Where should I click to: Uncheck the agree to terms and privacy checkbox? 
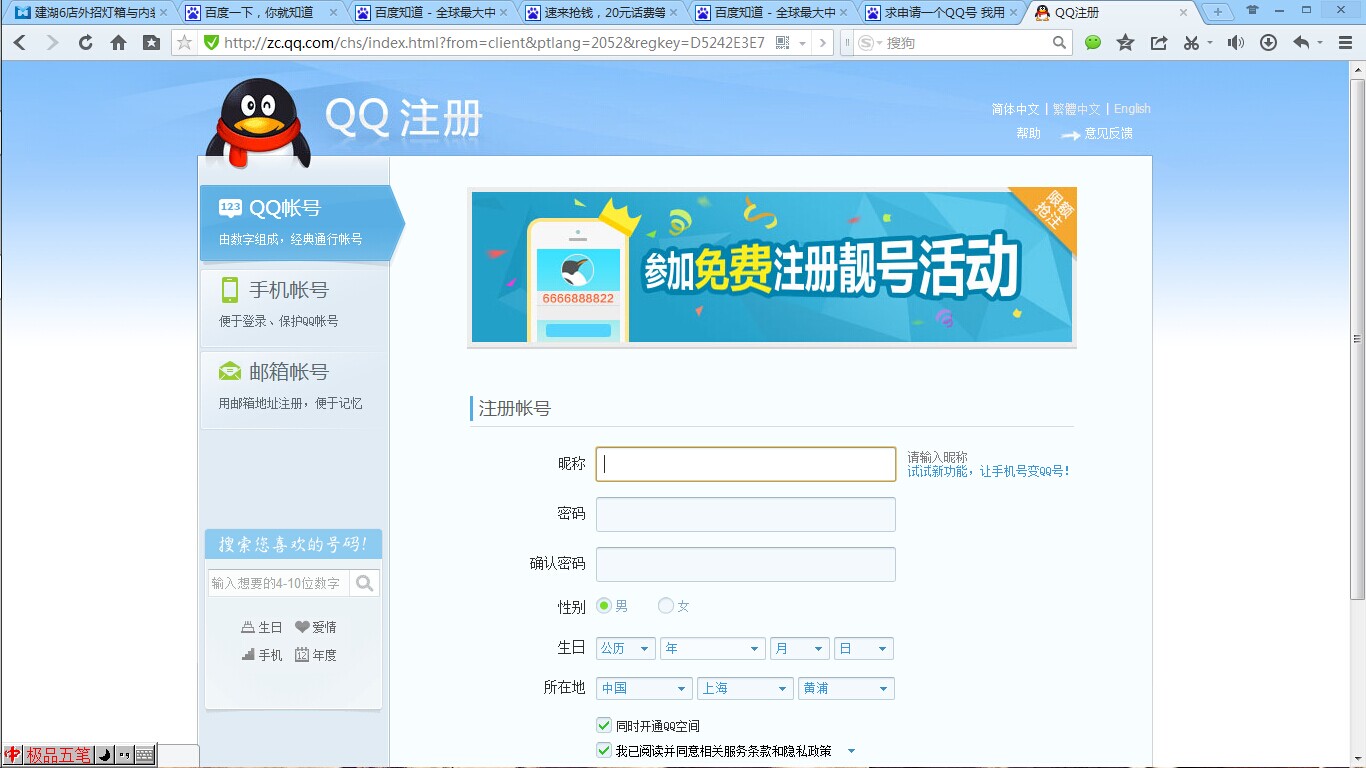pyautogui.click(x=604, y=750)
